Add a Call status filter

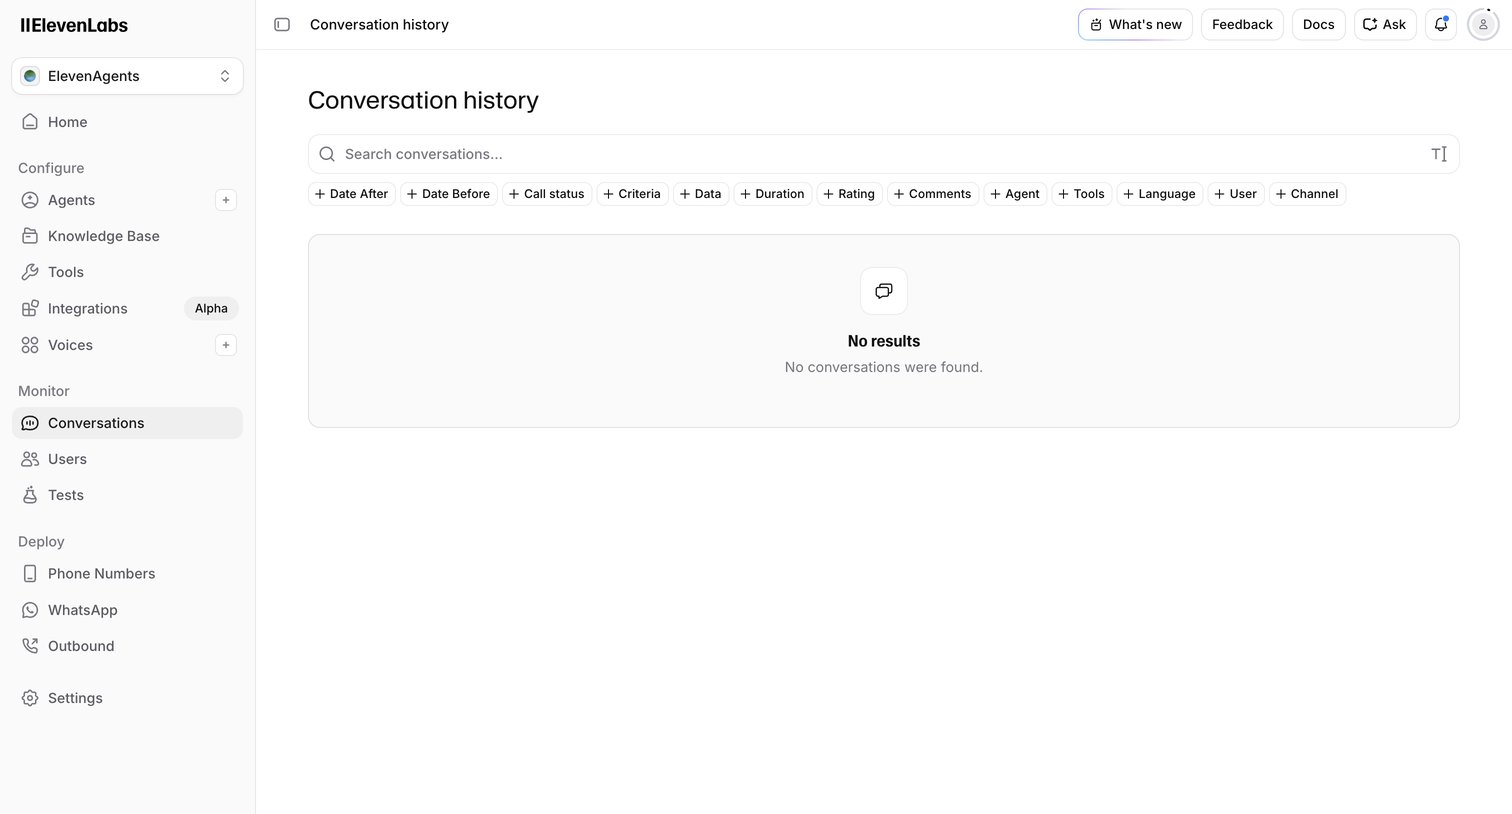coord(547,194)
